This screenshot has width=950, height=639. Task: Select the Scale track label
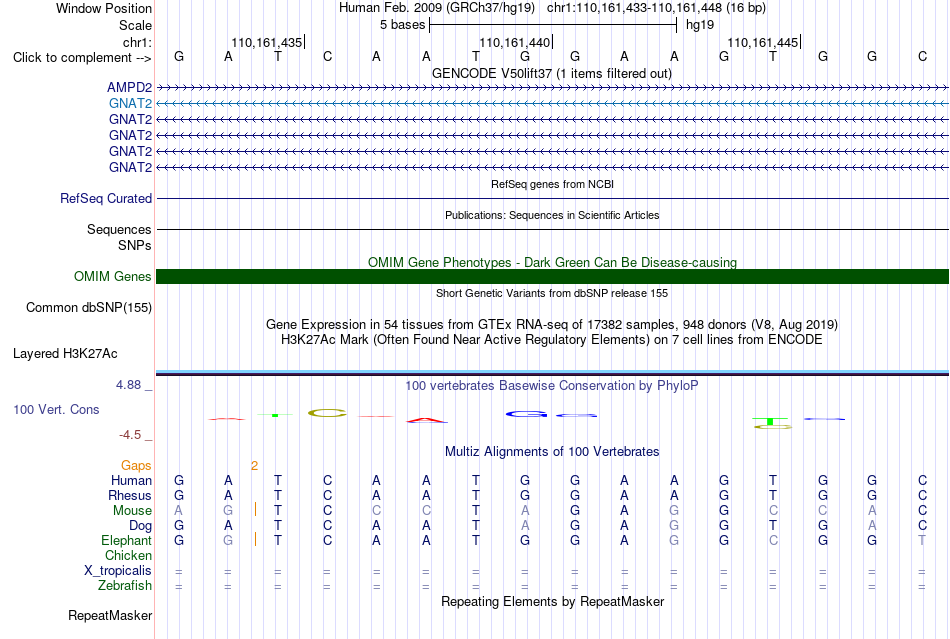tap(135, 25)
